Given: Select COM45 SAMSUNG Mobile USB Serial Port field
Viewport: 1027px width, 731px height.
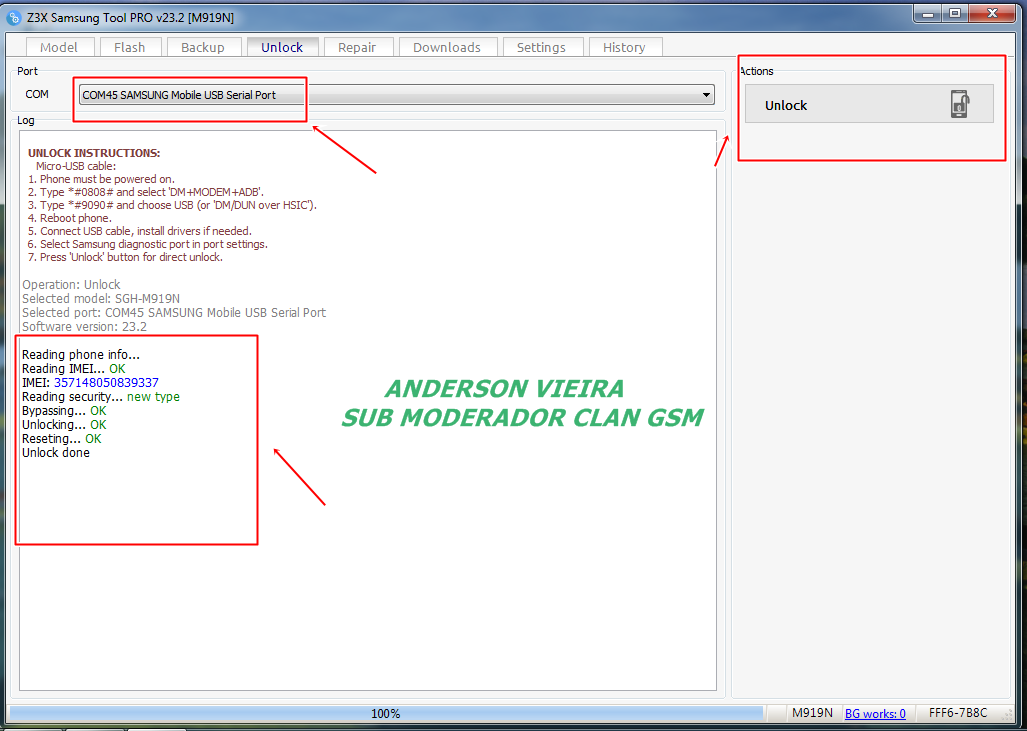Looking at the screenshot, I should (x=396, y=95).
